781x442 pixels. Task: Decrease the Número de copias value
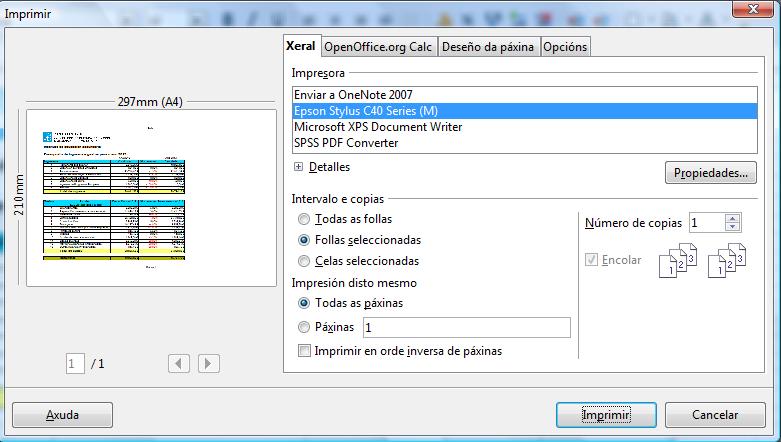click(733, 228)
